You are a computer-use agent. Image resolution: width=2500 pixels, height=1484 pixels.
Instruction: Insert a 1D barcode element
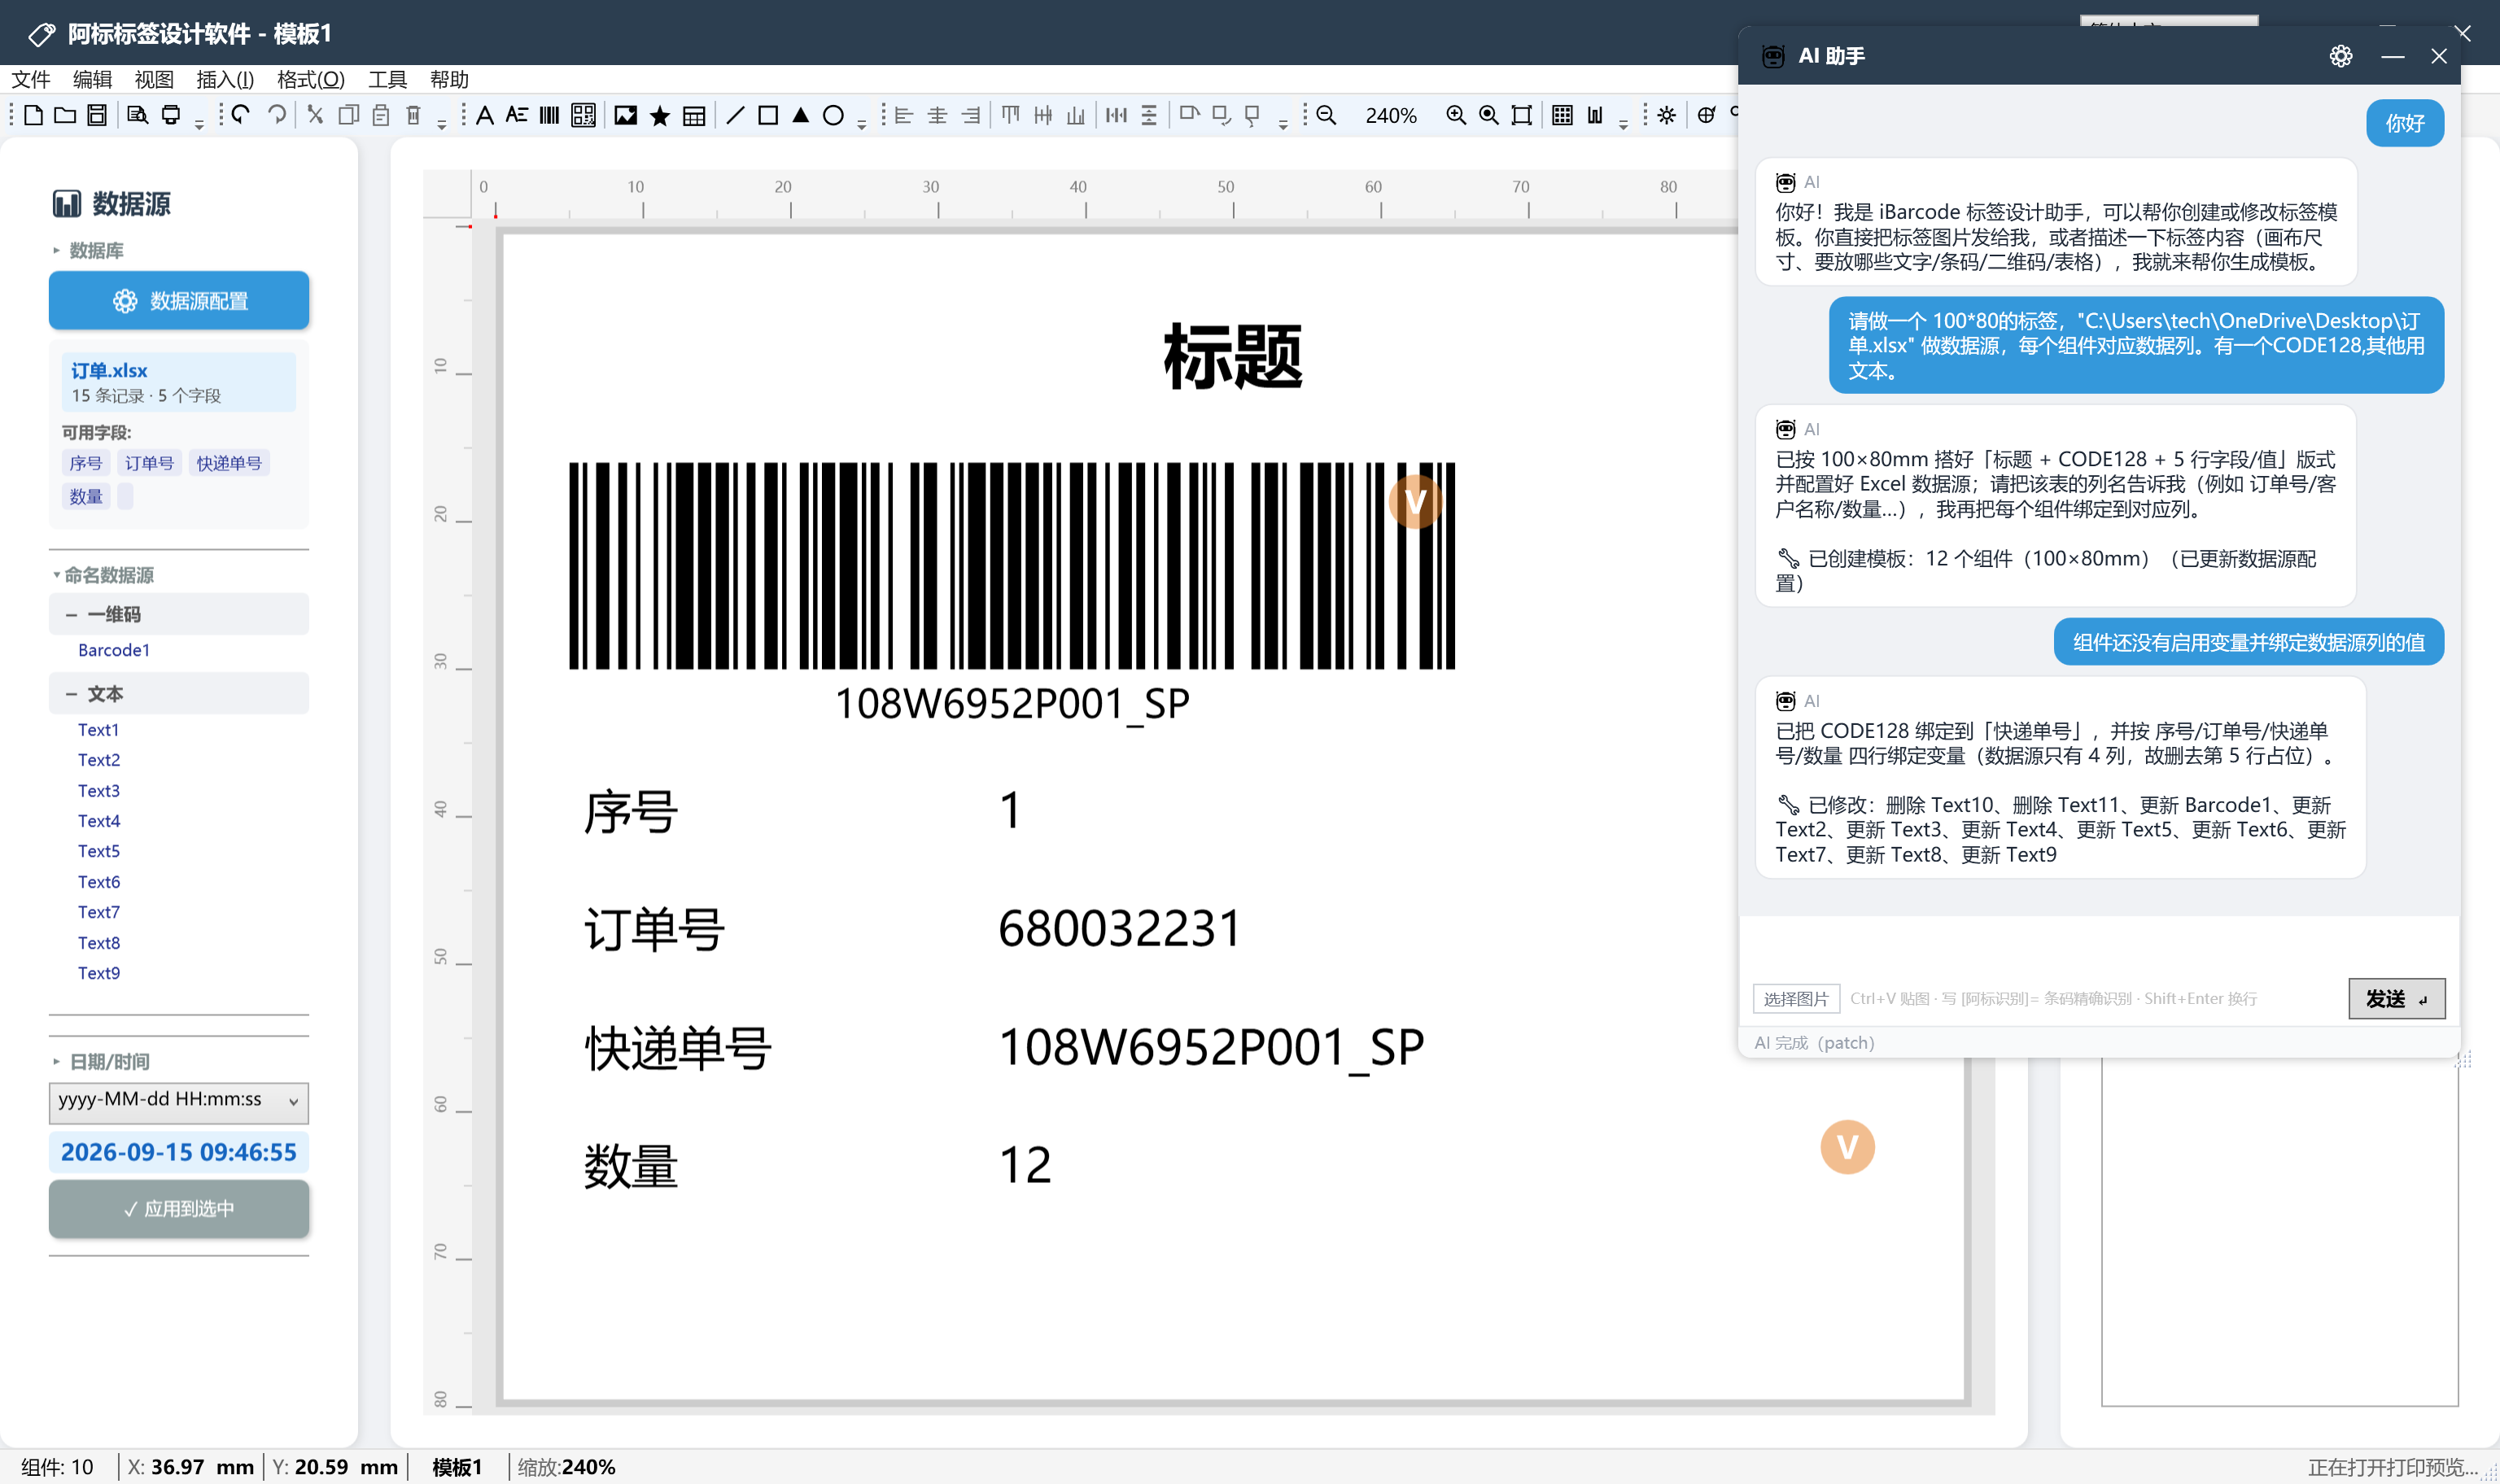tap(549, 115)
